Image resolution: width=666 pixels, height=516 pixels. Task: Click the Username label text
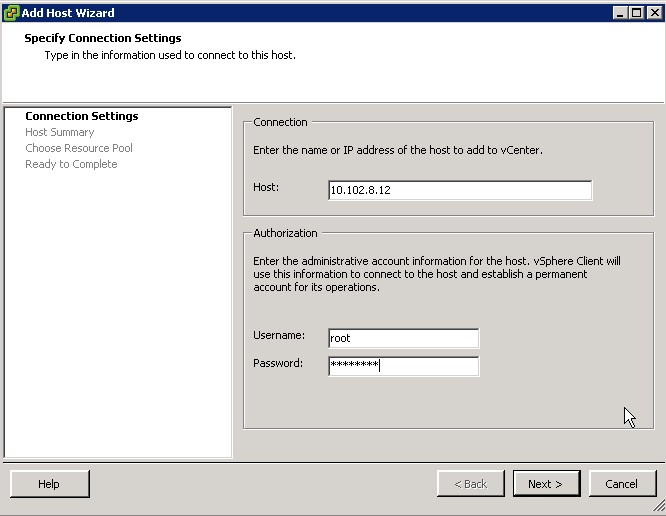click(x=279, y=336)
